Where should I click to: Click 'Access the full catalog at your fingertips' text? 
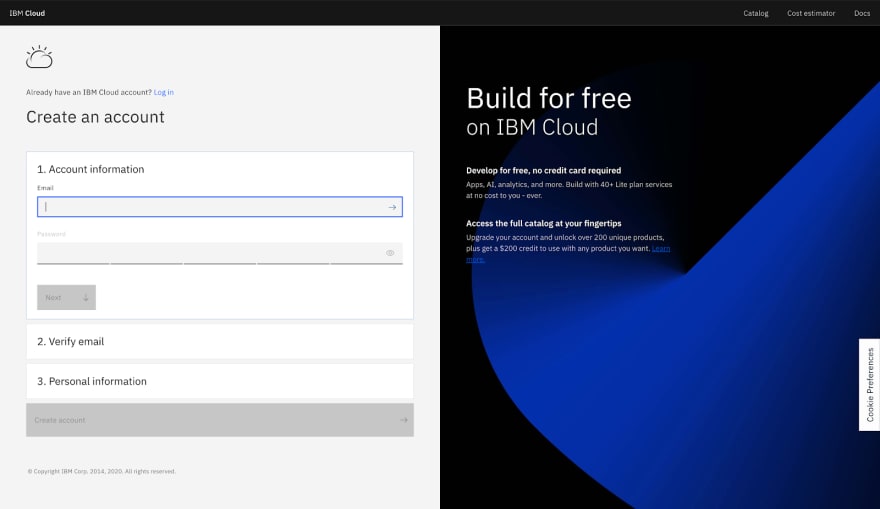pyautogui.click(x=543, y=223)
